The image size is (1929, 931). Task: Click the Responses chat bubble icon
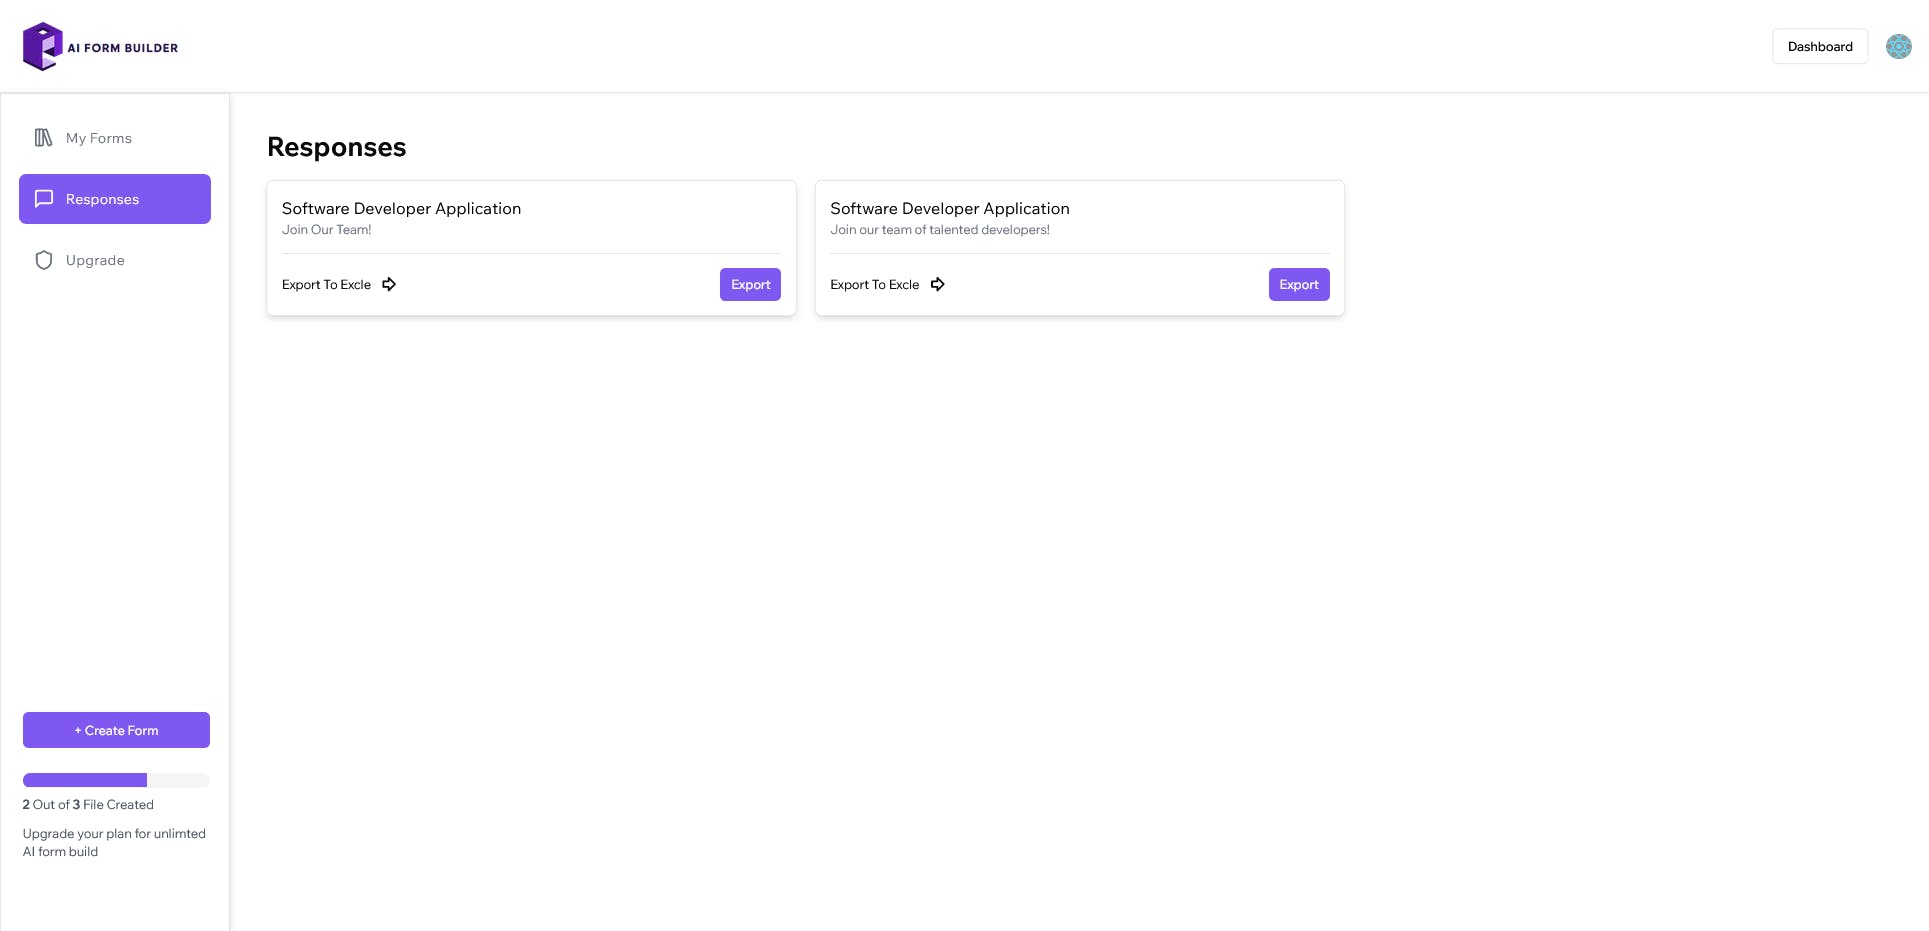pyautogui.click(x=44, y=199)
